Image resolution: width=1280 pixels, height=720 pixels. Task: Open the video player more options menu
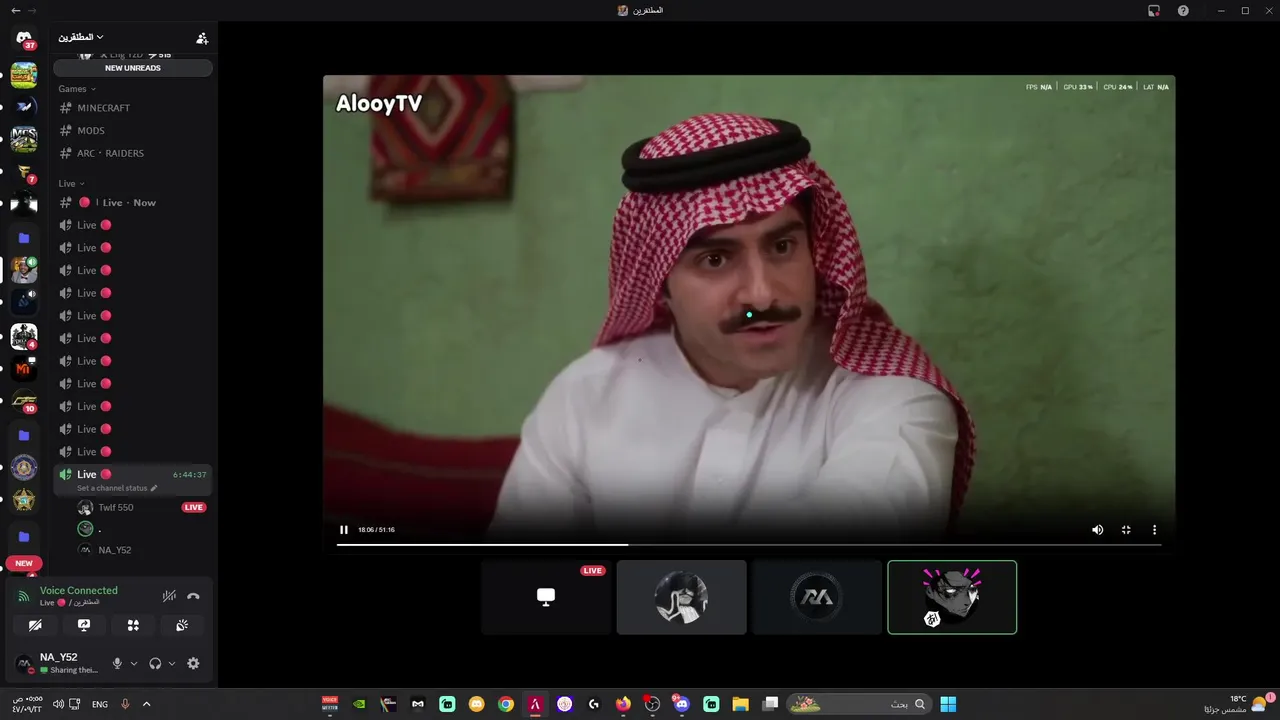pyautogui.click(x=1154, y=530)
